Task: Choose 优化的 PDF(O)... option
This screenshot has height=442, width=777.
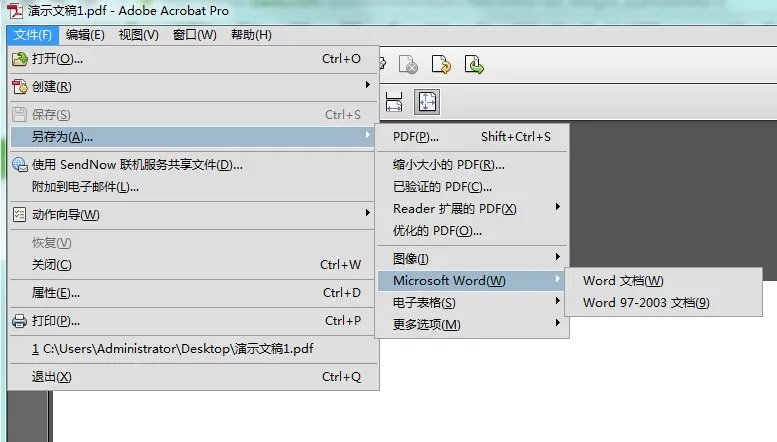Action: point(472,231)
